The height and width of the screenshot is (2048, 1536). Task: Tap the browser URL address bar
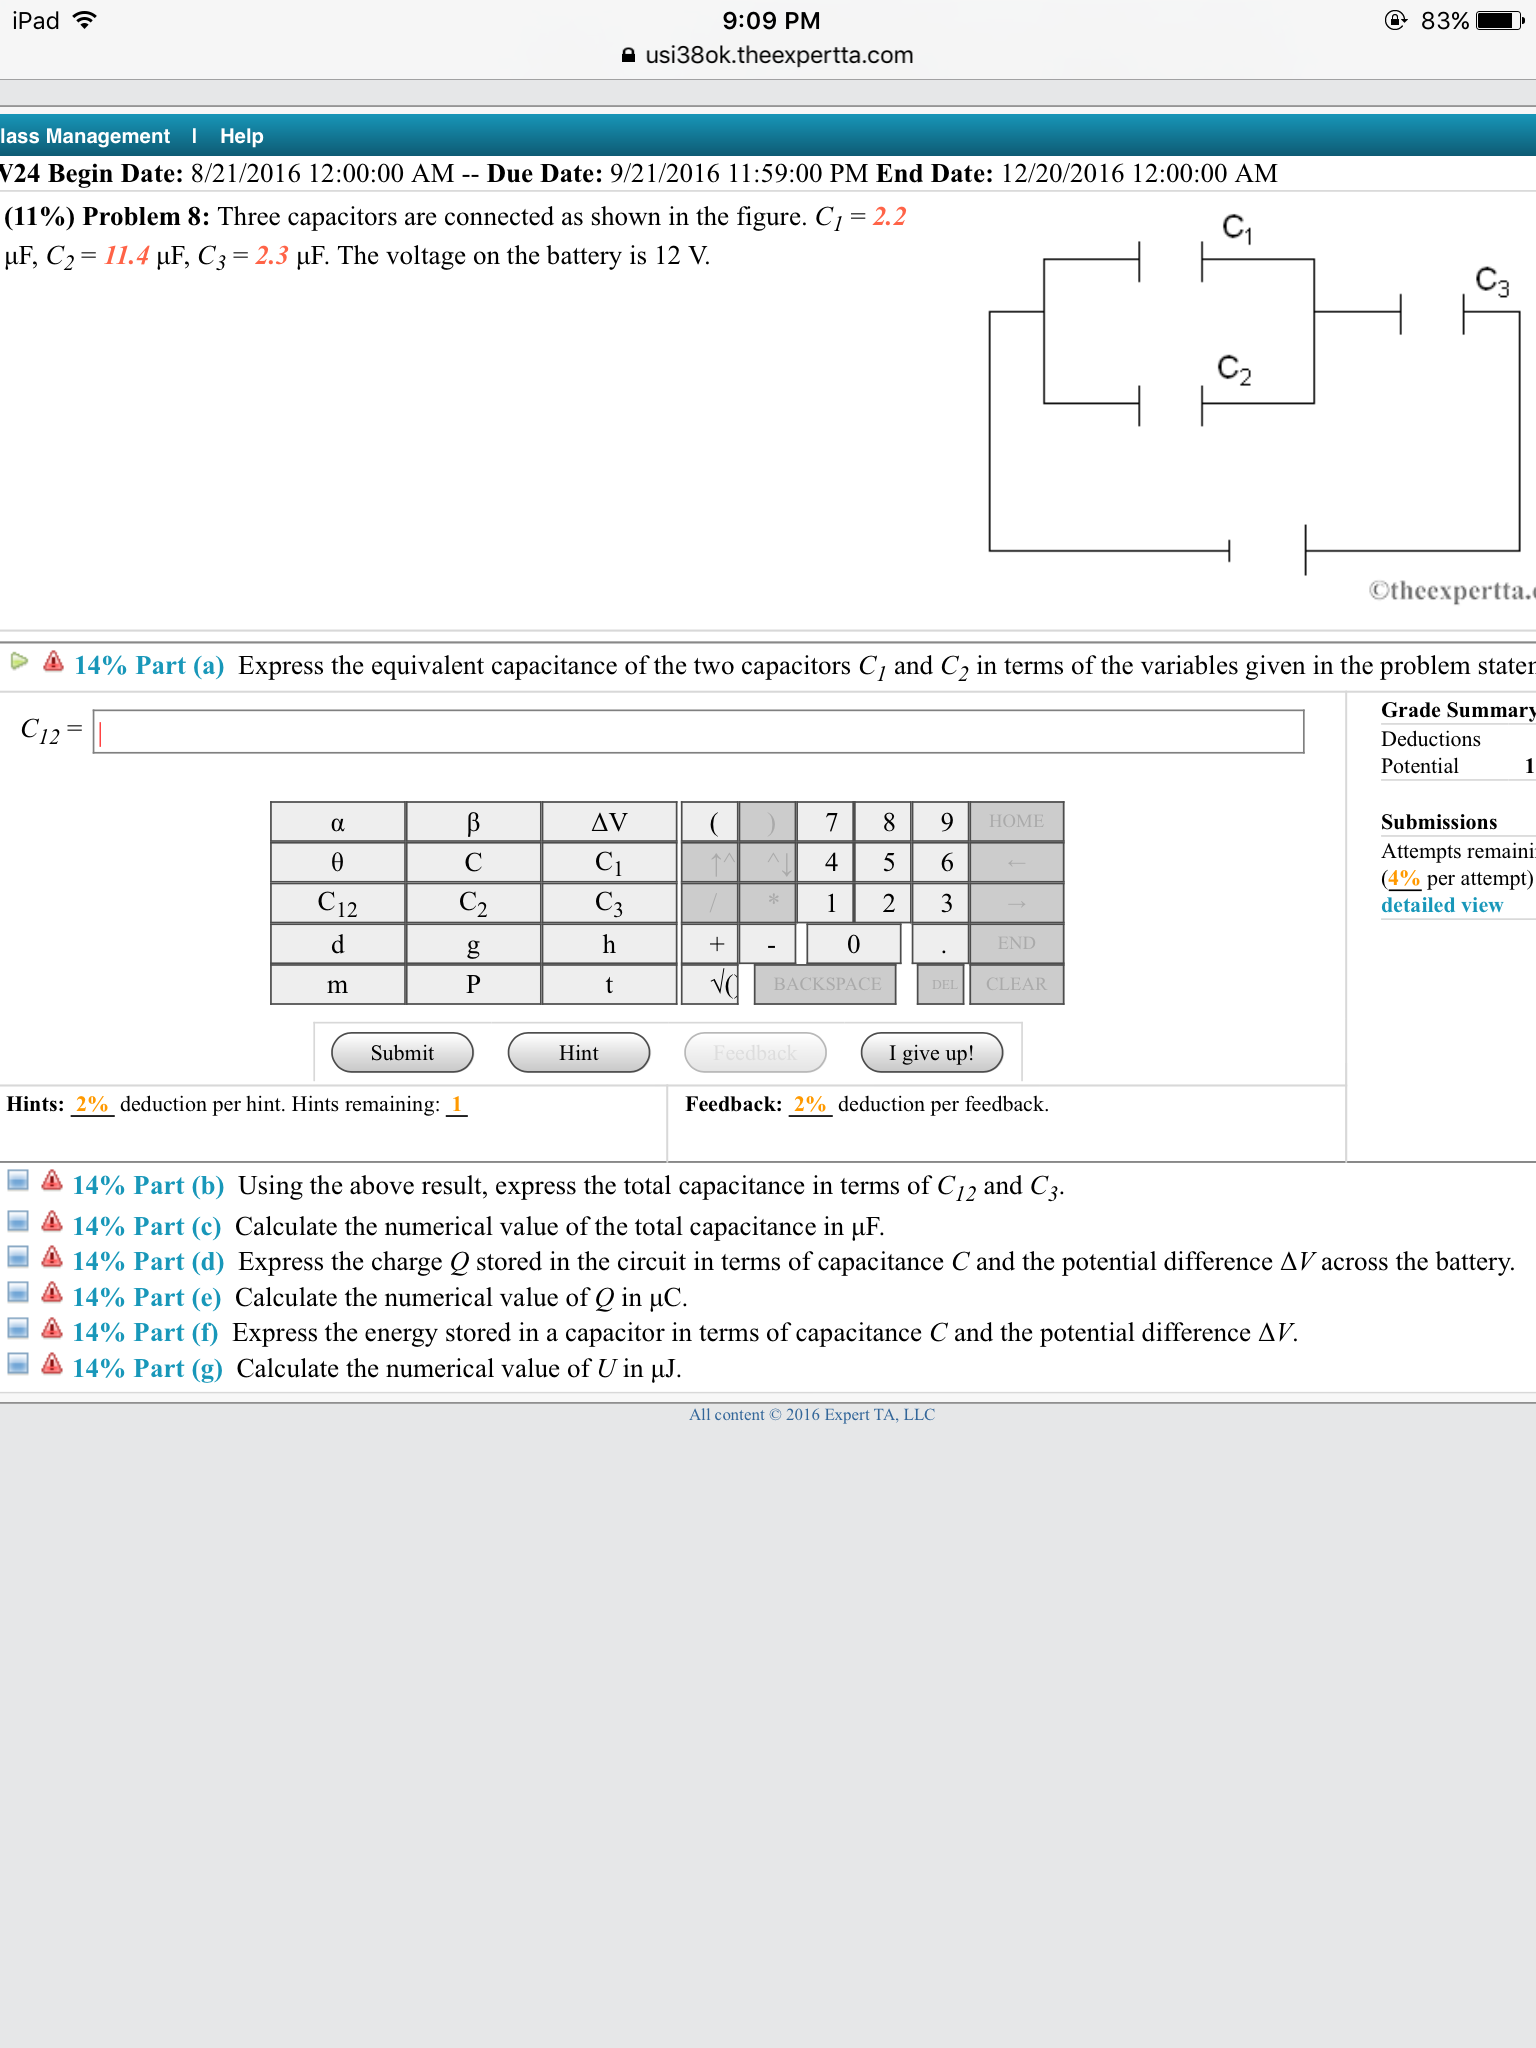click(x=768, y=55)
